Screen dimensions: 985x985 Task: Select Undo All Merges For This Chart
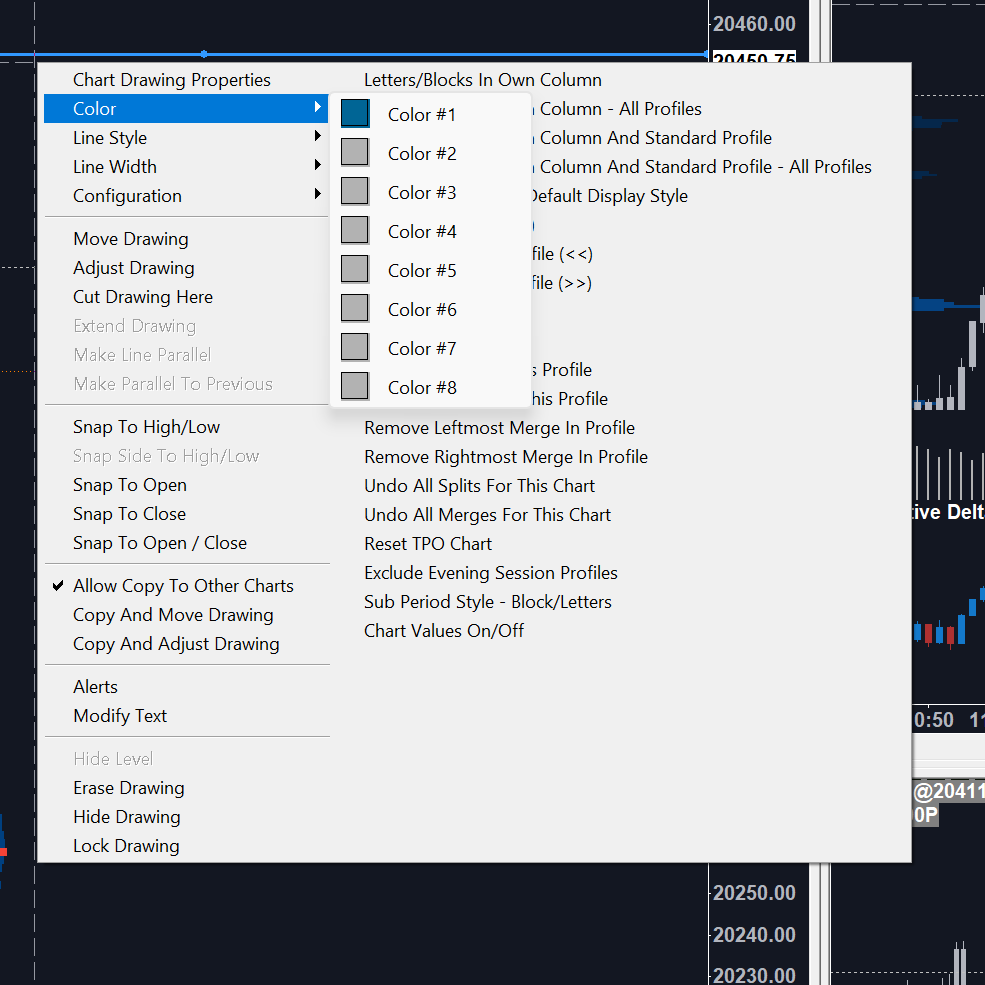(487, 514)
